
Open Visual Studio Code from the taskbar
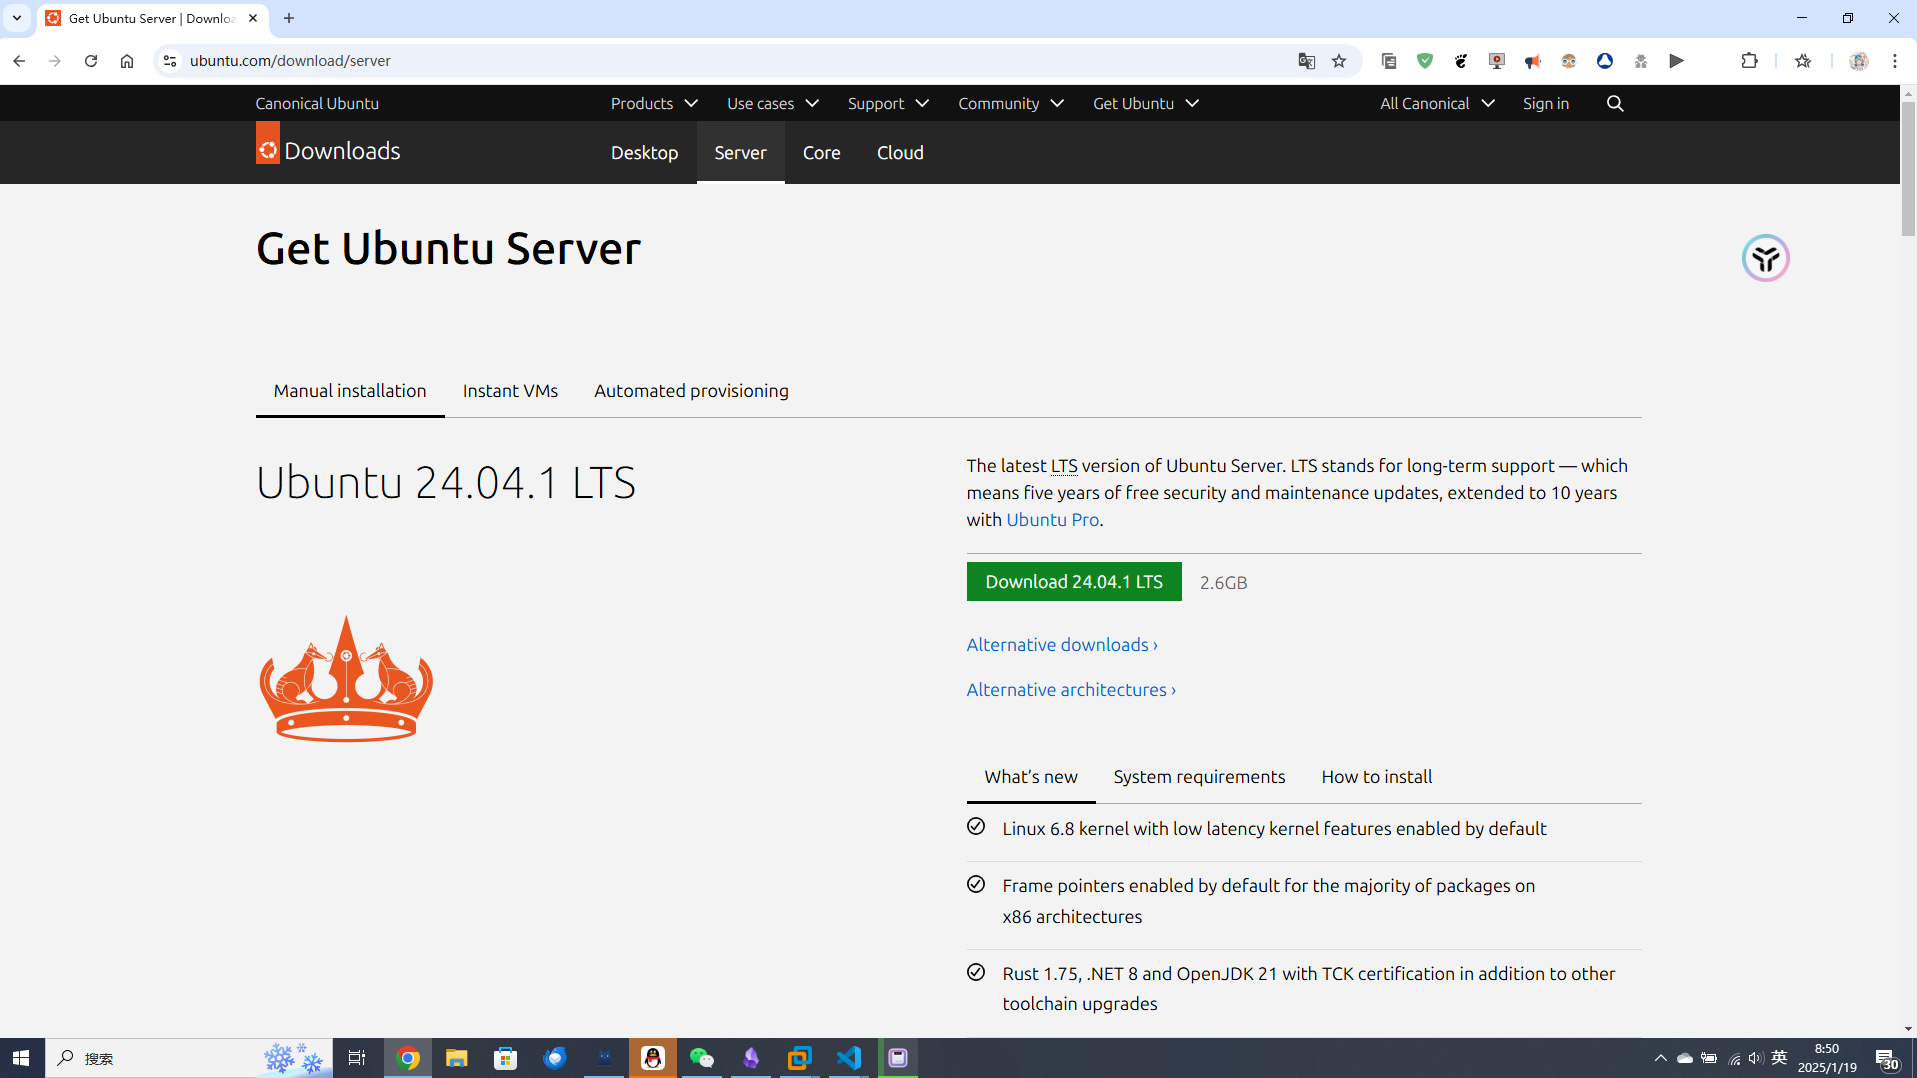(849, 1058)
